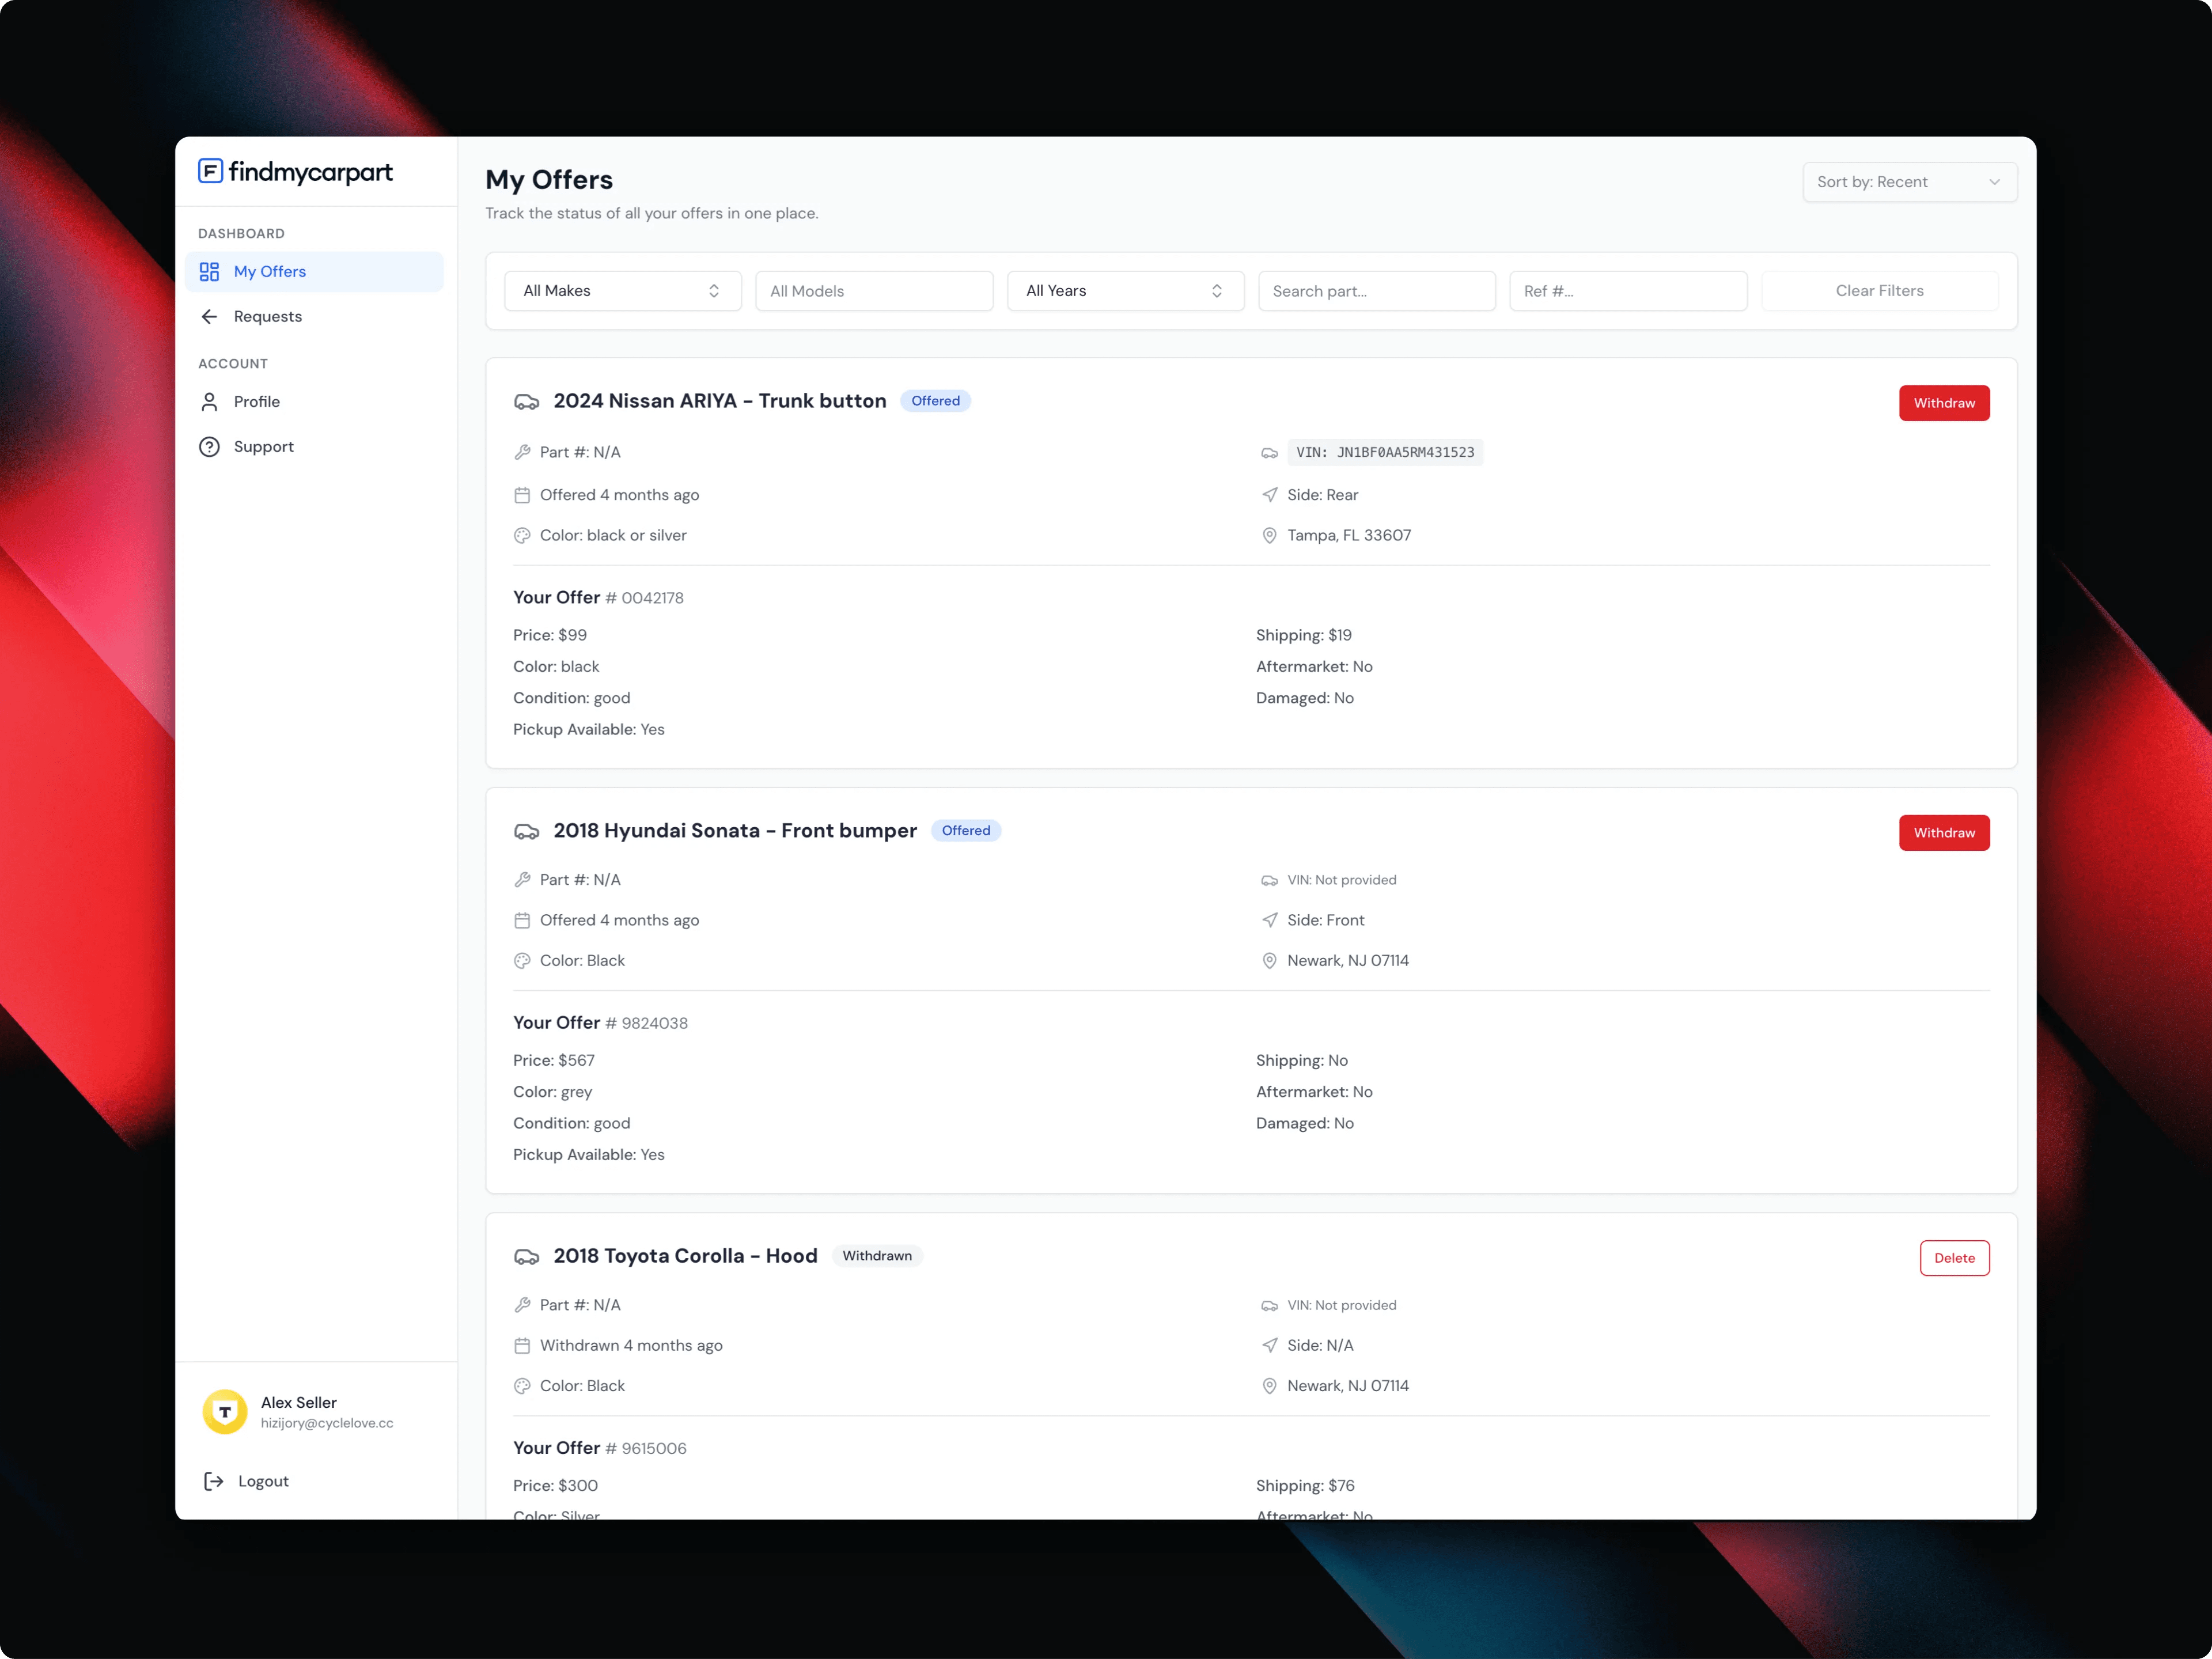Click the location pin next to Tampa, FL
The width and height of the screenshot is (2212, 1659).
[1270, 535]
